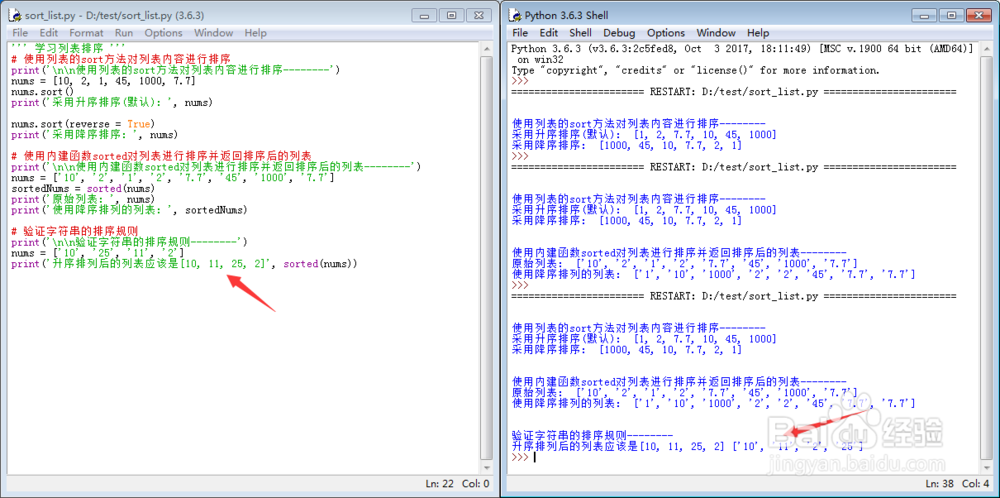
Task: Open File menu in Python Shell
Action: click(520, 33)
